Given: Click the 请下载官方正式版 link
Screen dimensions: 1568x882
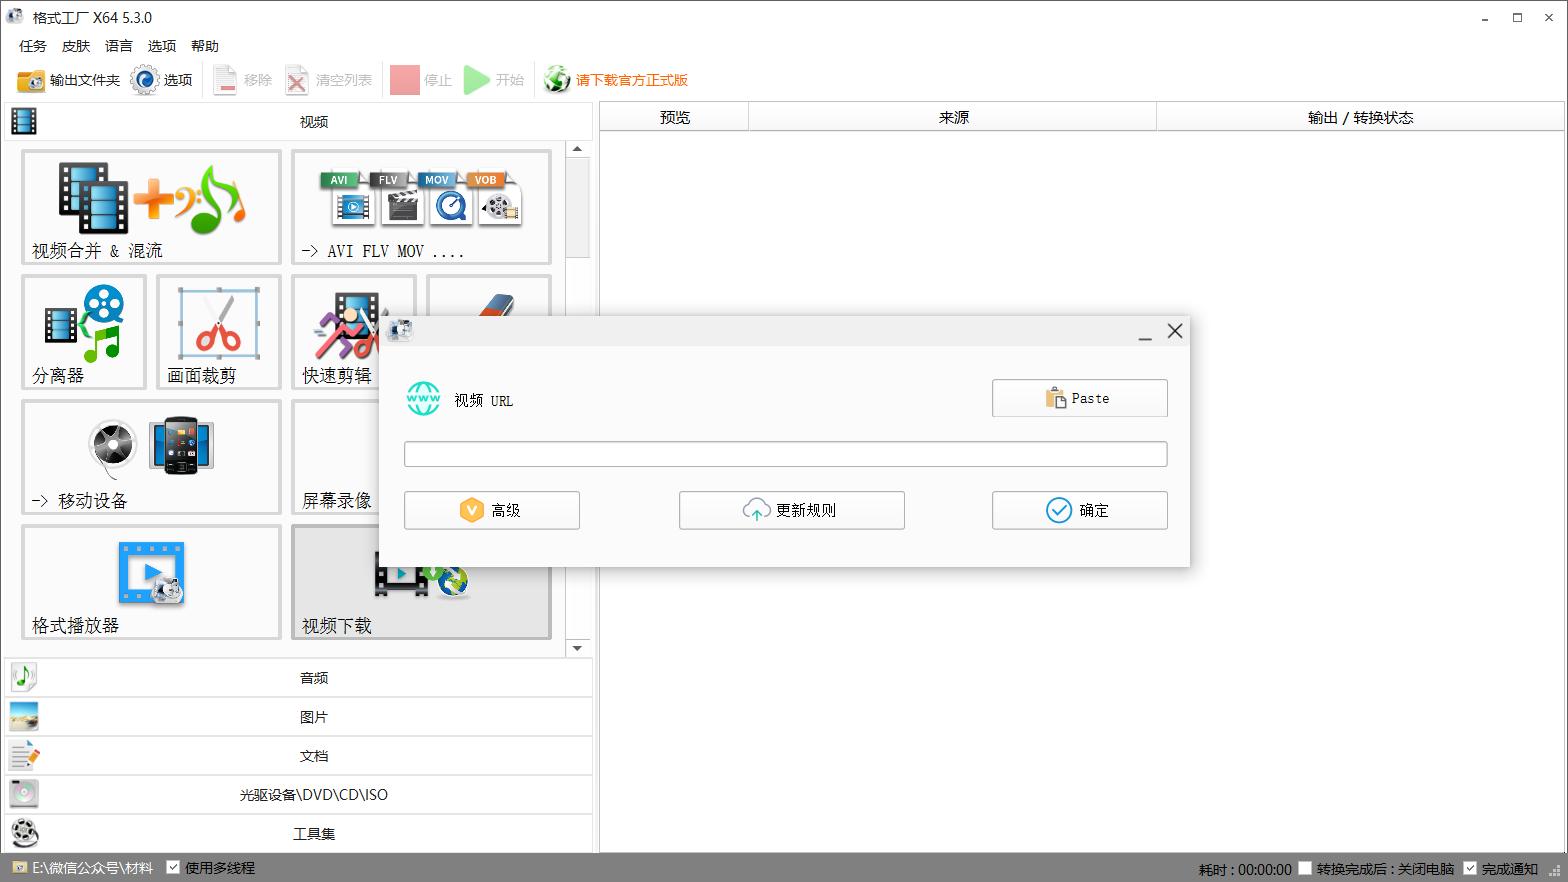Looking at the screenshot, I should click(632, 80).
